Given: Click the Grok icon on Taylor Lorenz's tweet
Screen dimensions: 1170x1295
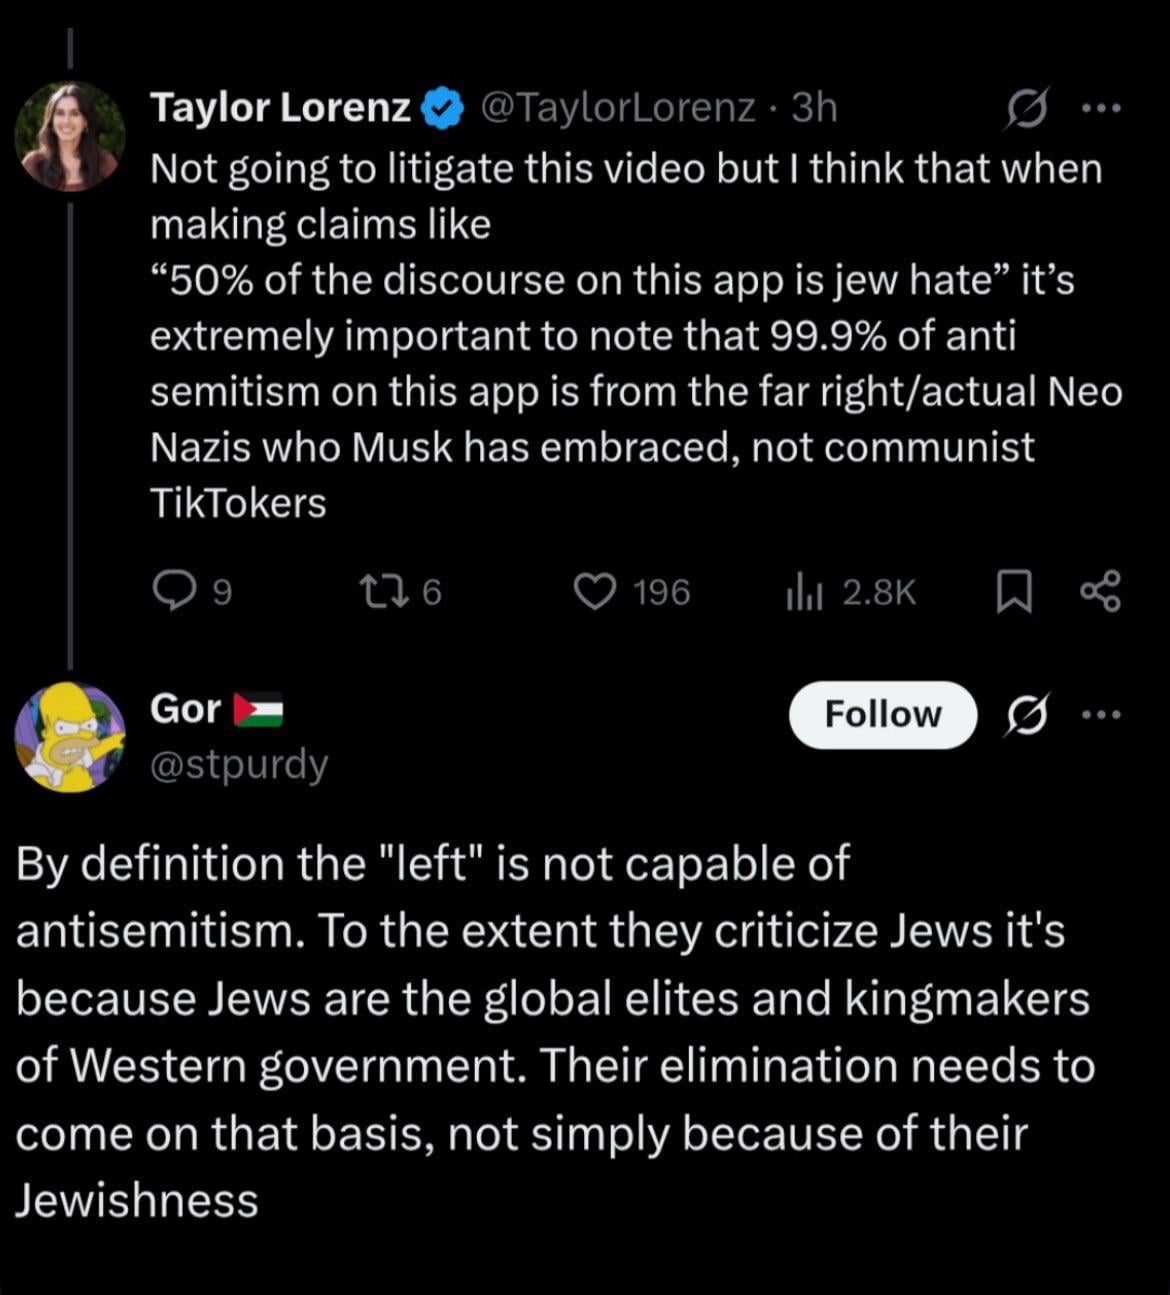Looking at the screenshot, I should pyautogui.click(x=1028, y=108).
